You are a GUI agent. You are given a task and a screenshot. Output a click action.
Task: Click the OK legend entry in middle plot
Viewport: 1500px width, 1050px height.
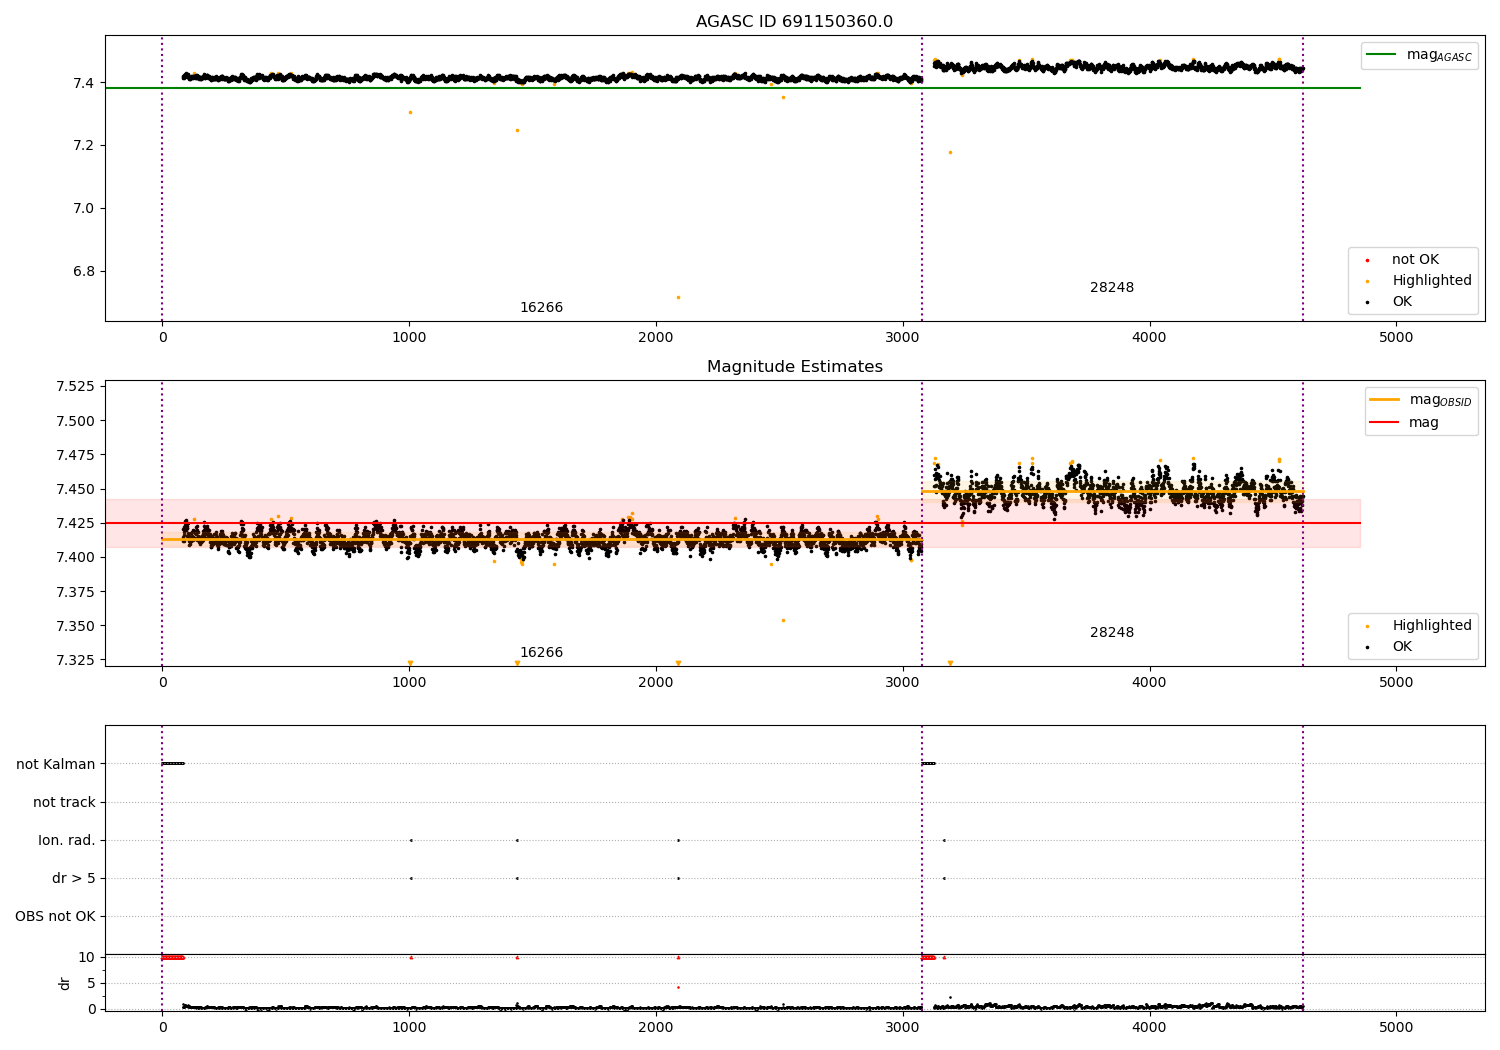click(x=1402, y=647)
